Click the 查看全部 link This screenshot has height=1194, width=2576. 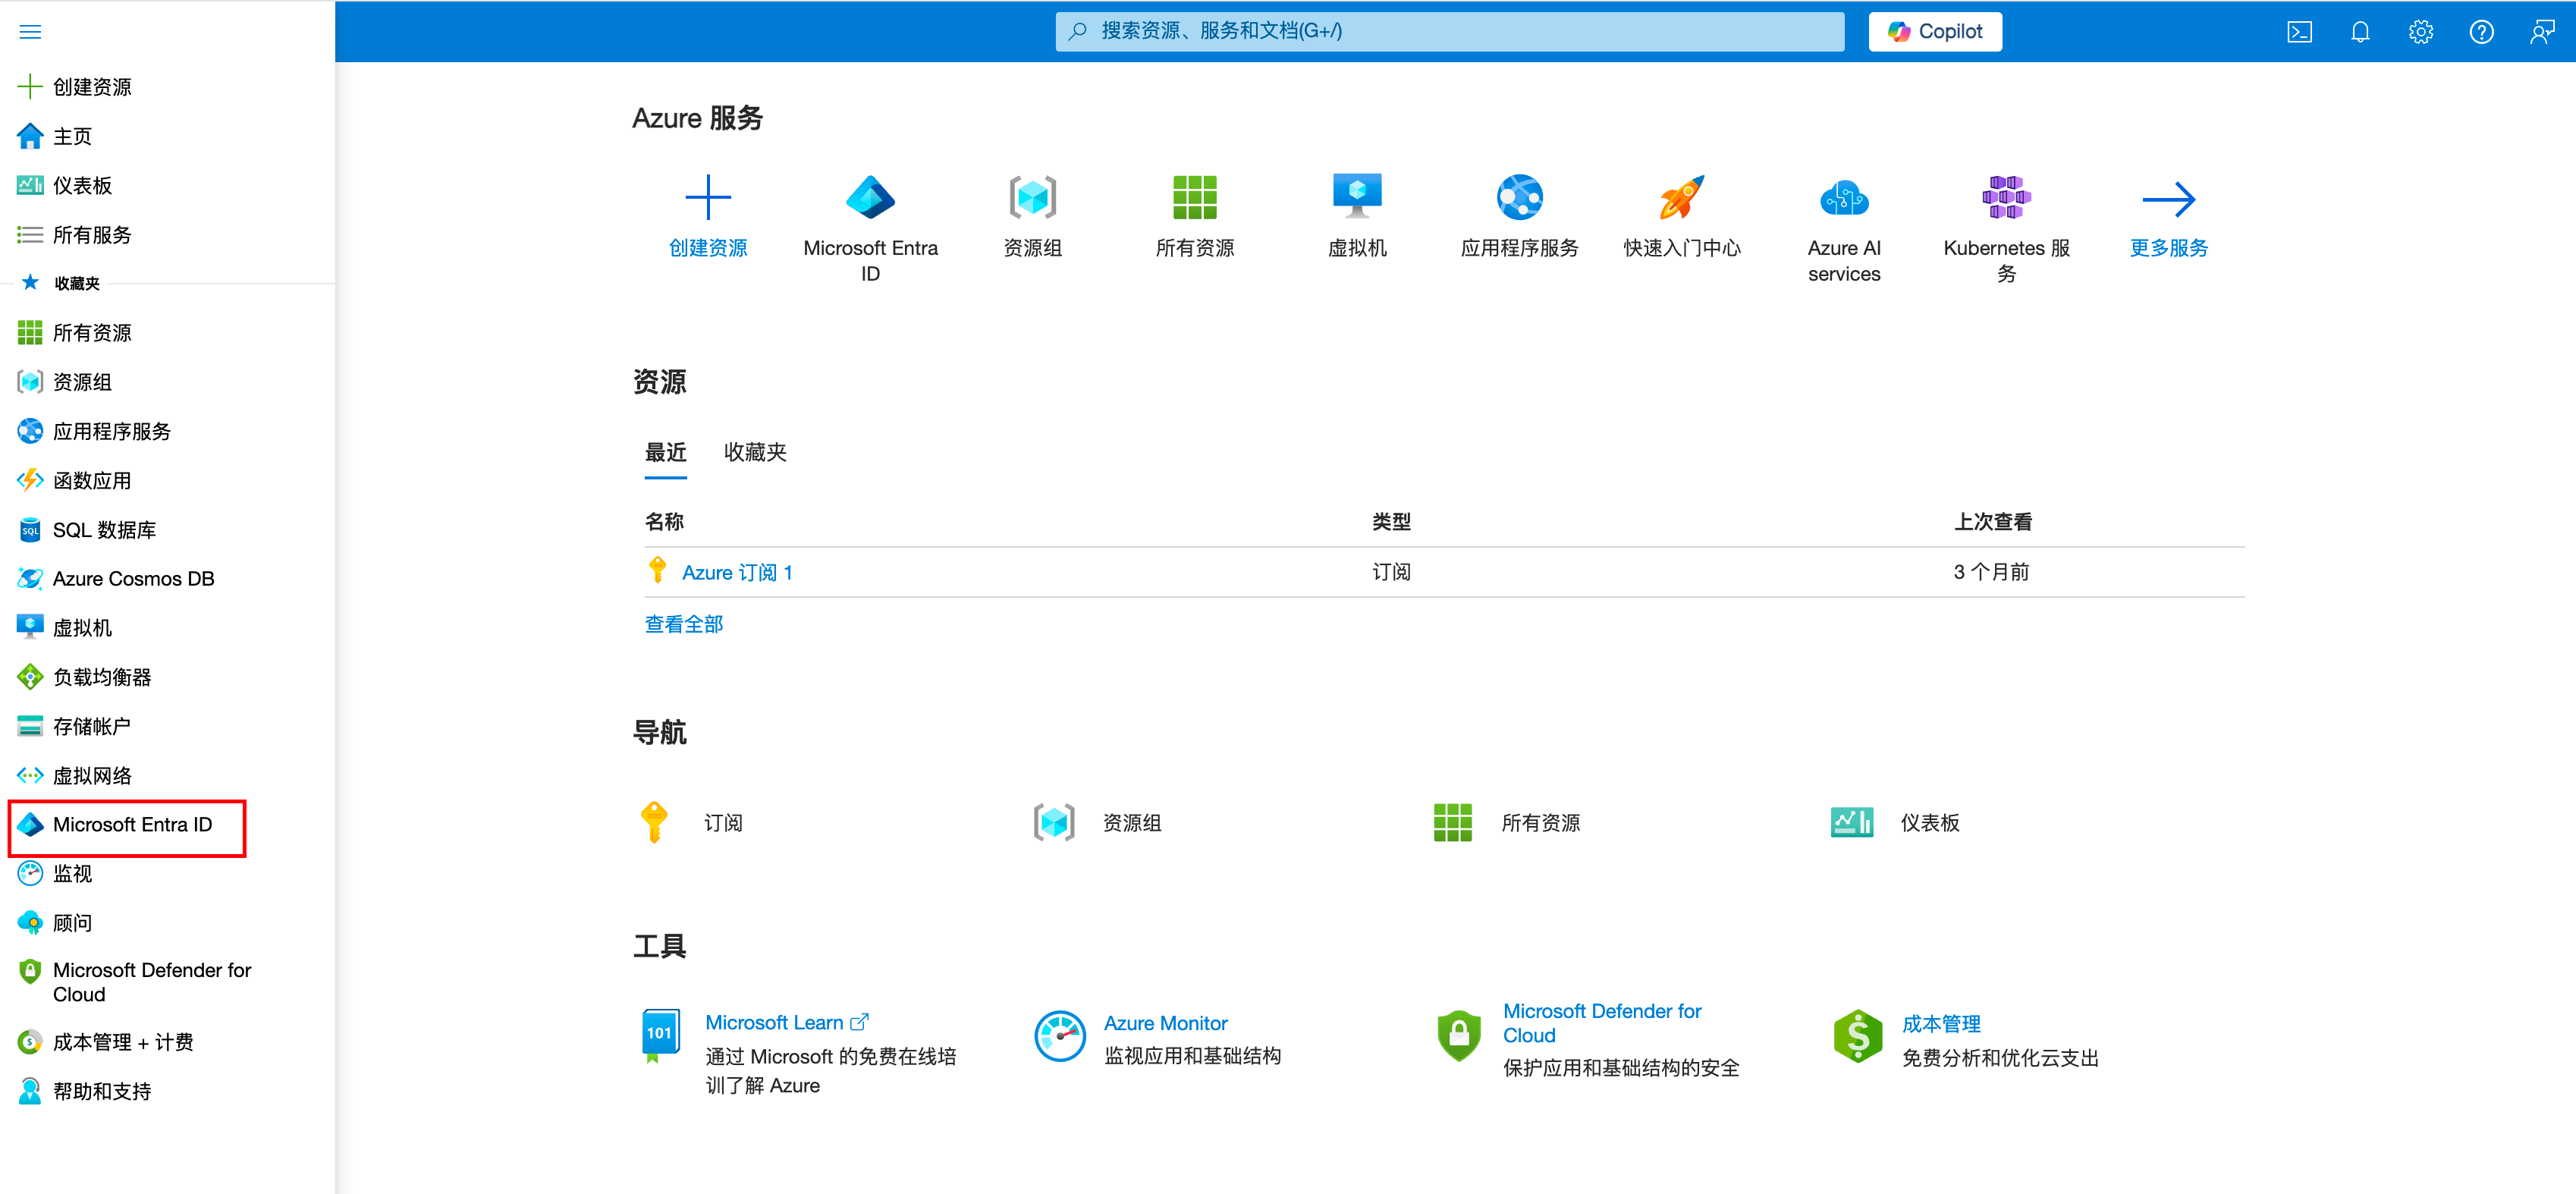click(683, 624)
